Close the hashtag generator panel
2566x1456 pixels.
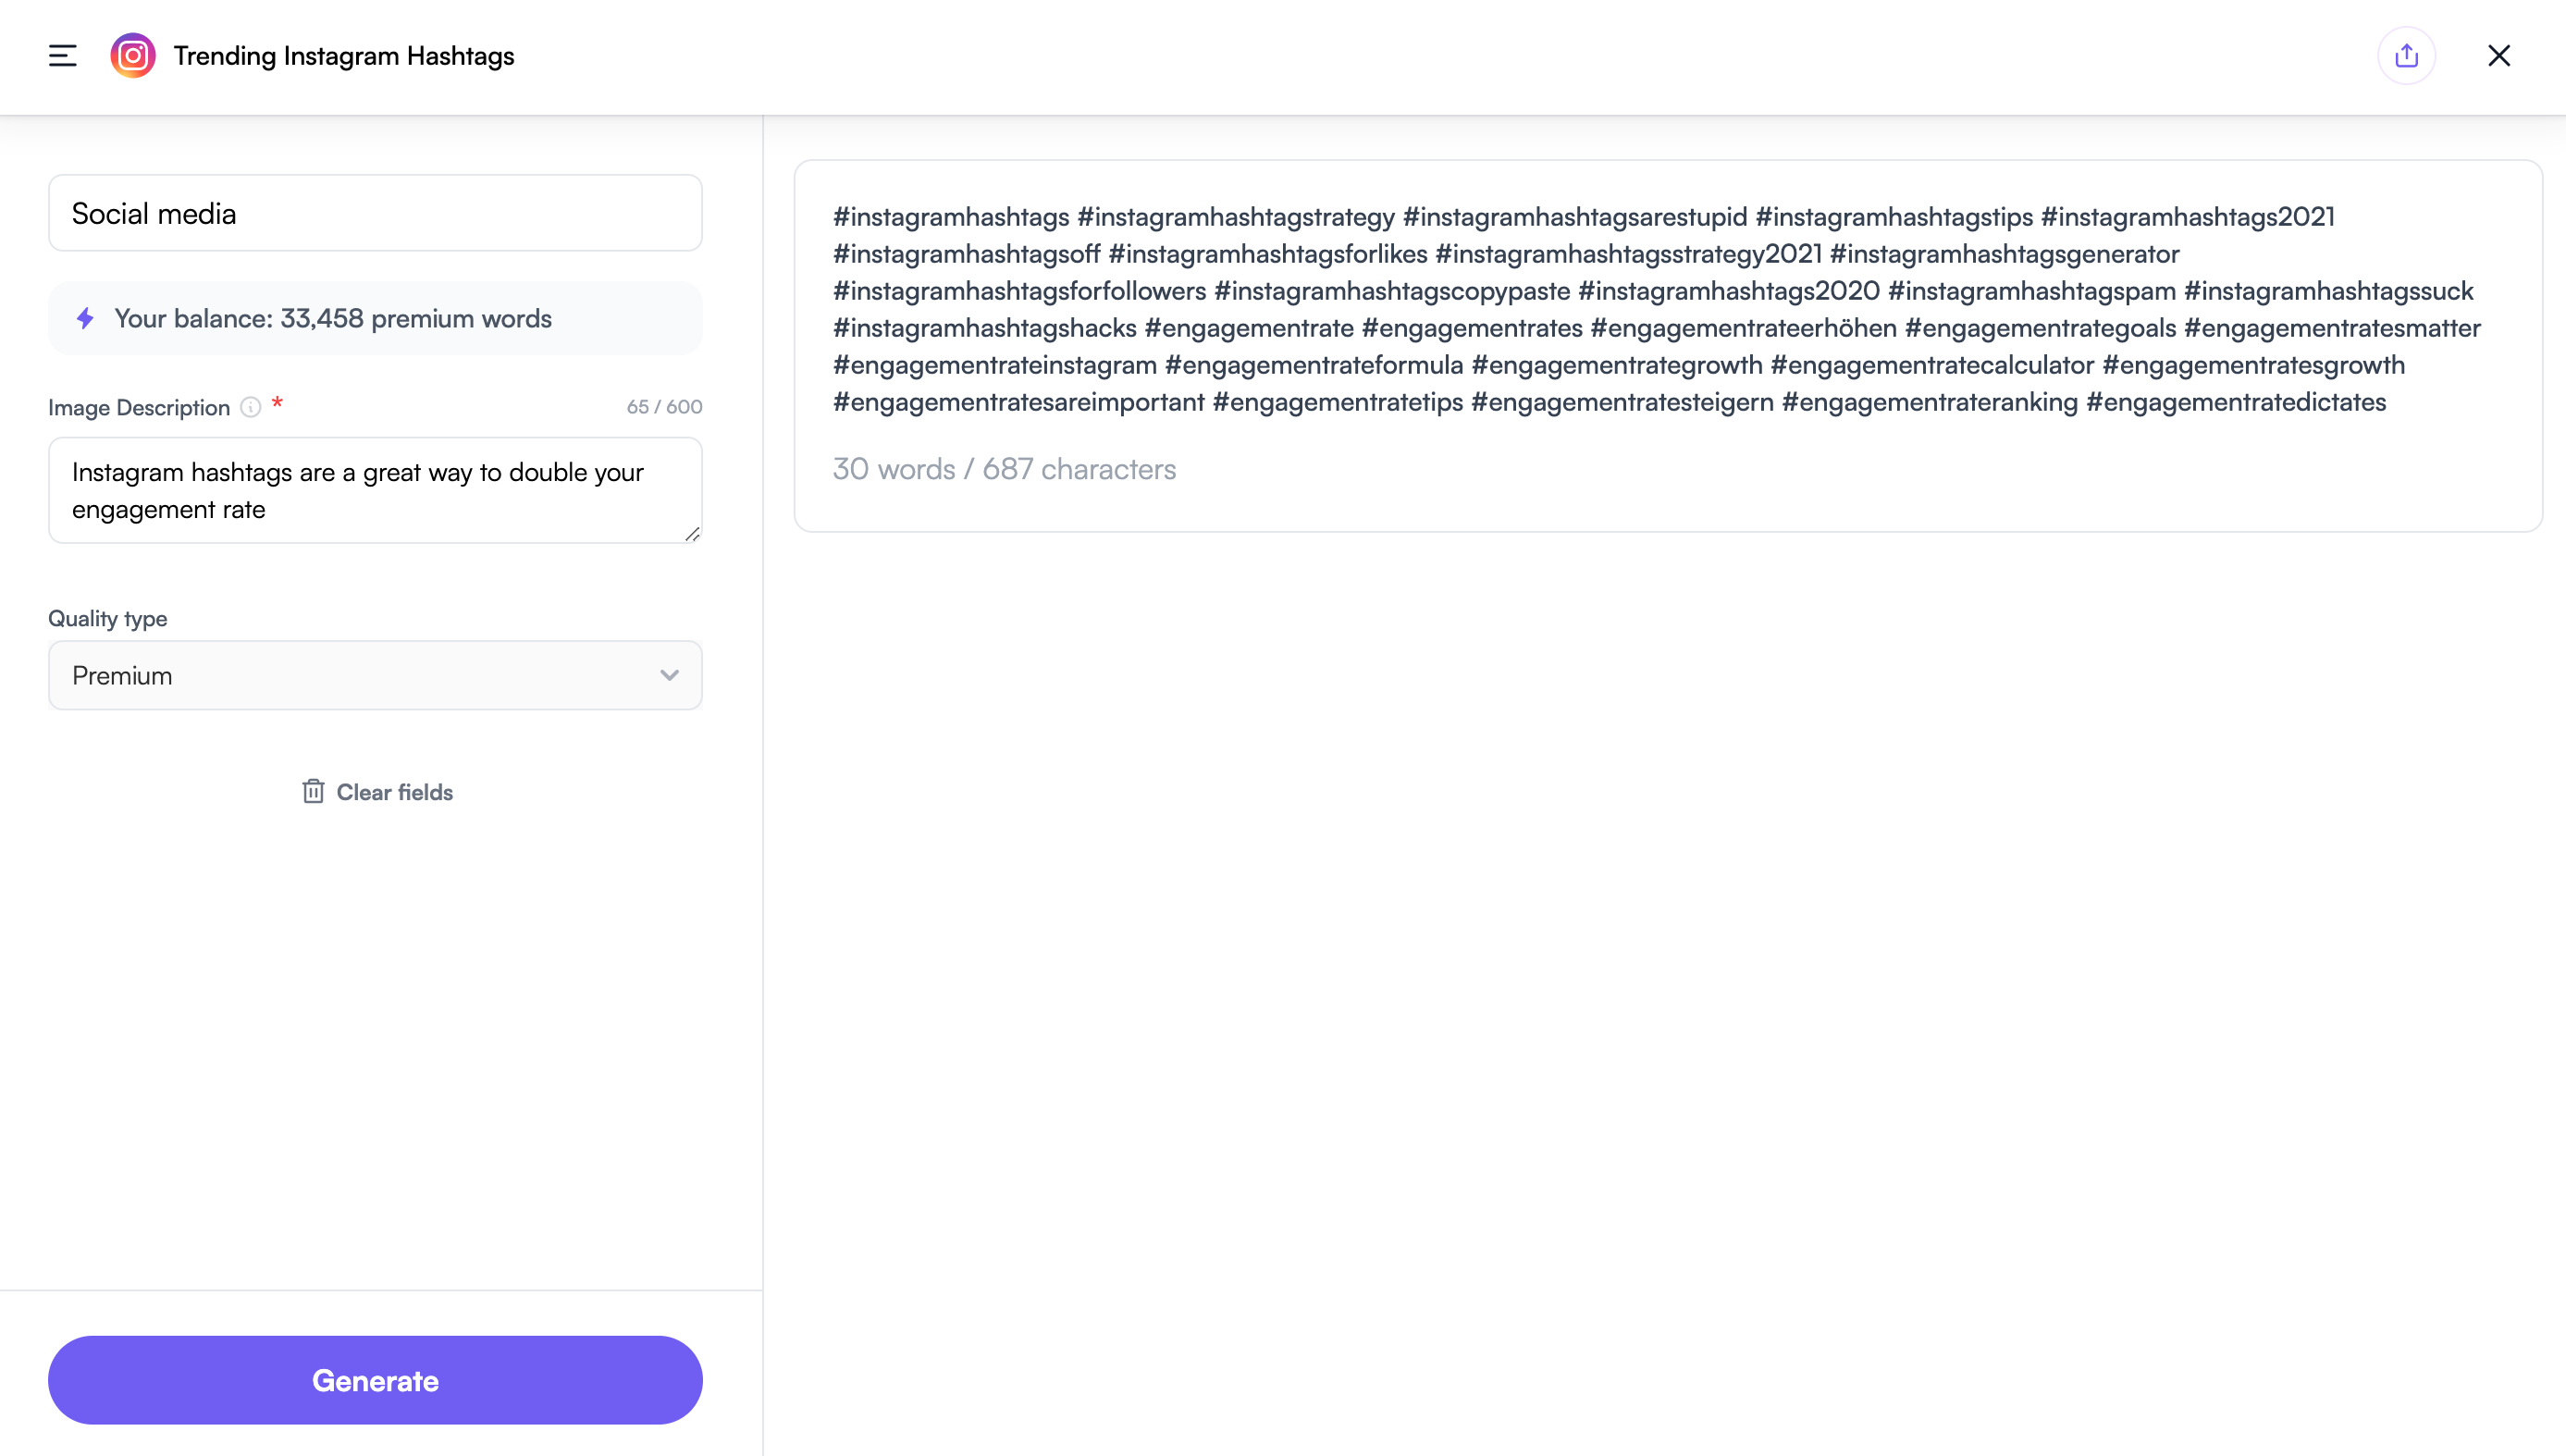pos(2498,56)
